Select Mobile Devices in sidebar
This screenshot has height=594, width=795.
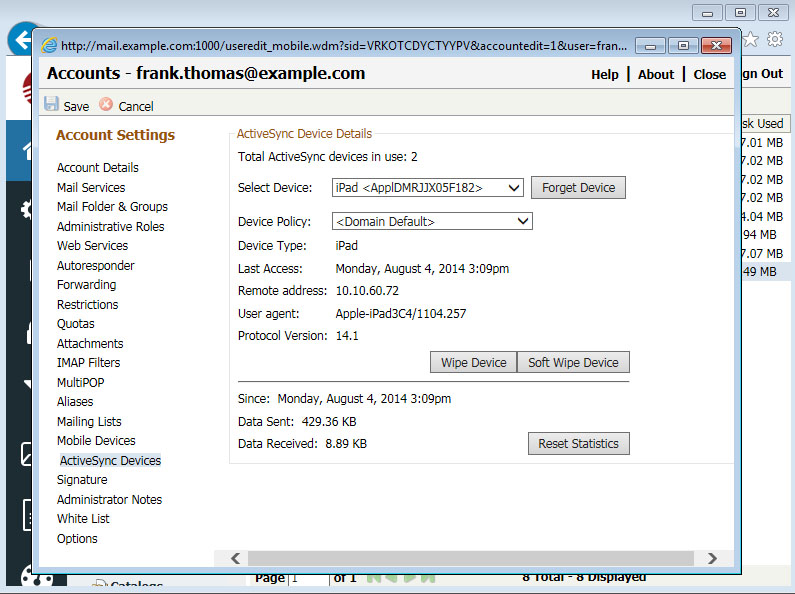click(96, 441)
